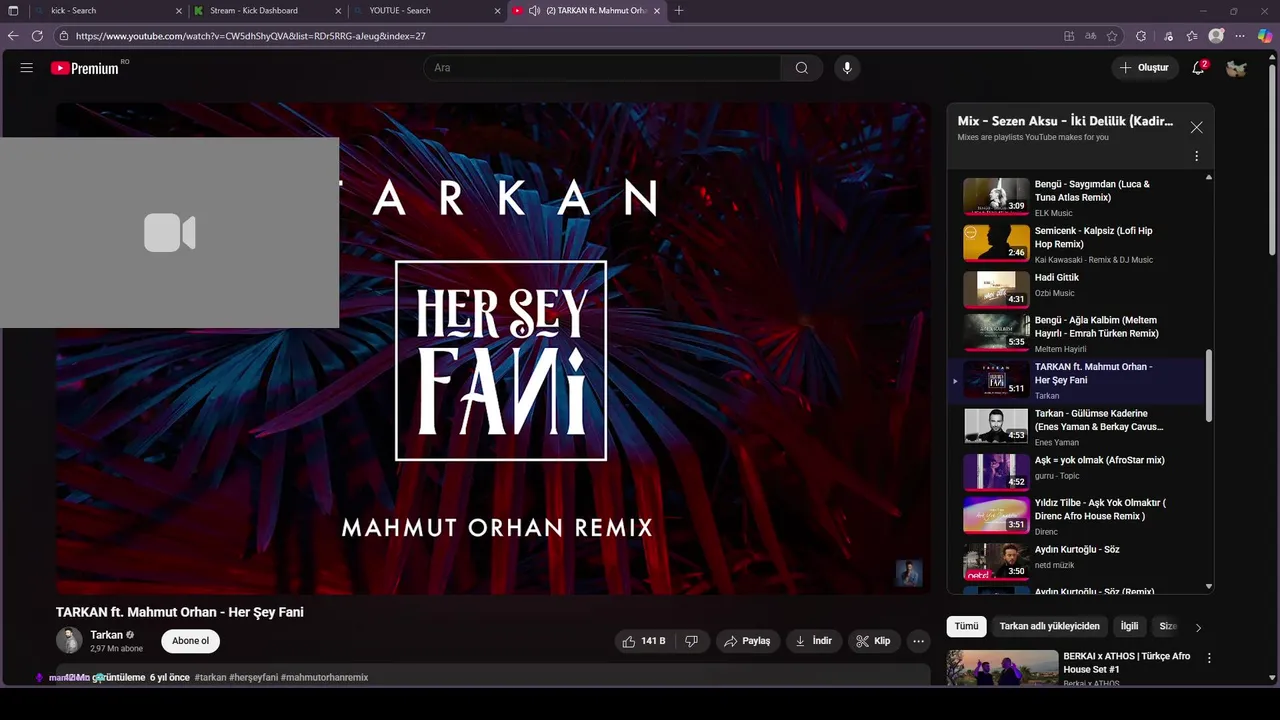Close the Stream - Kick Dashboard tab
Screen dimensions: 1280x720
pyautogui.click(x=338, y=11)
